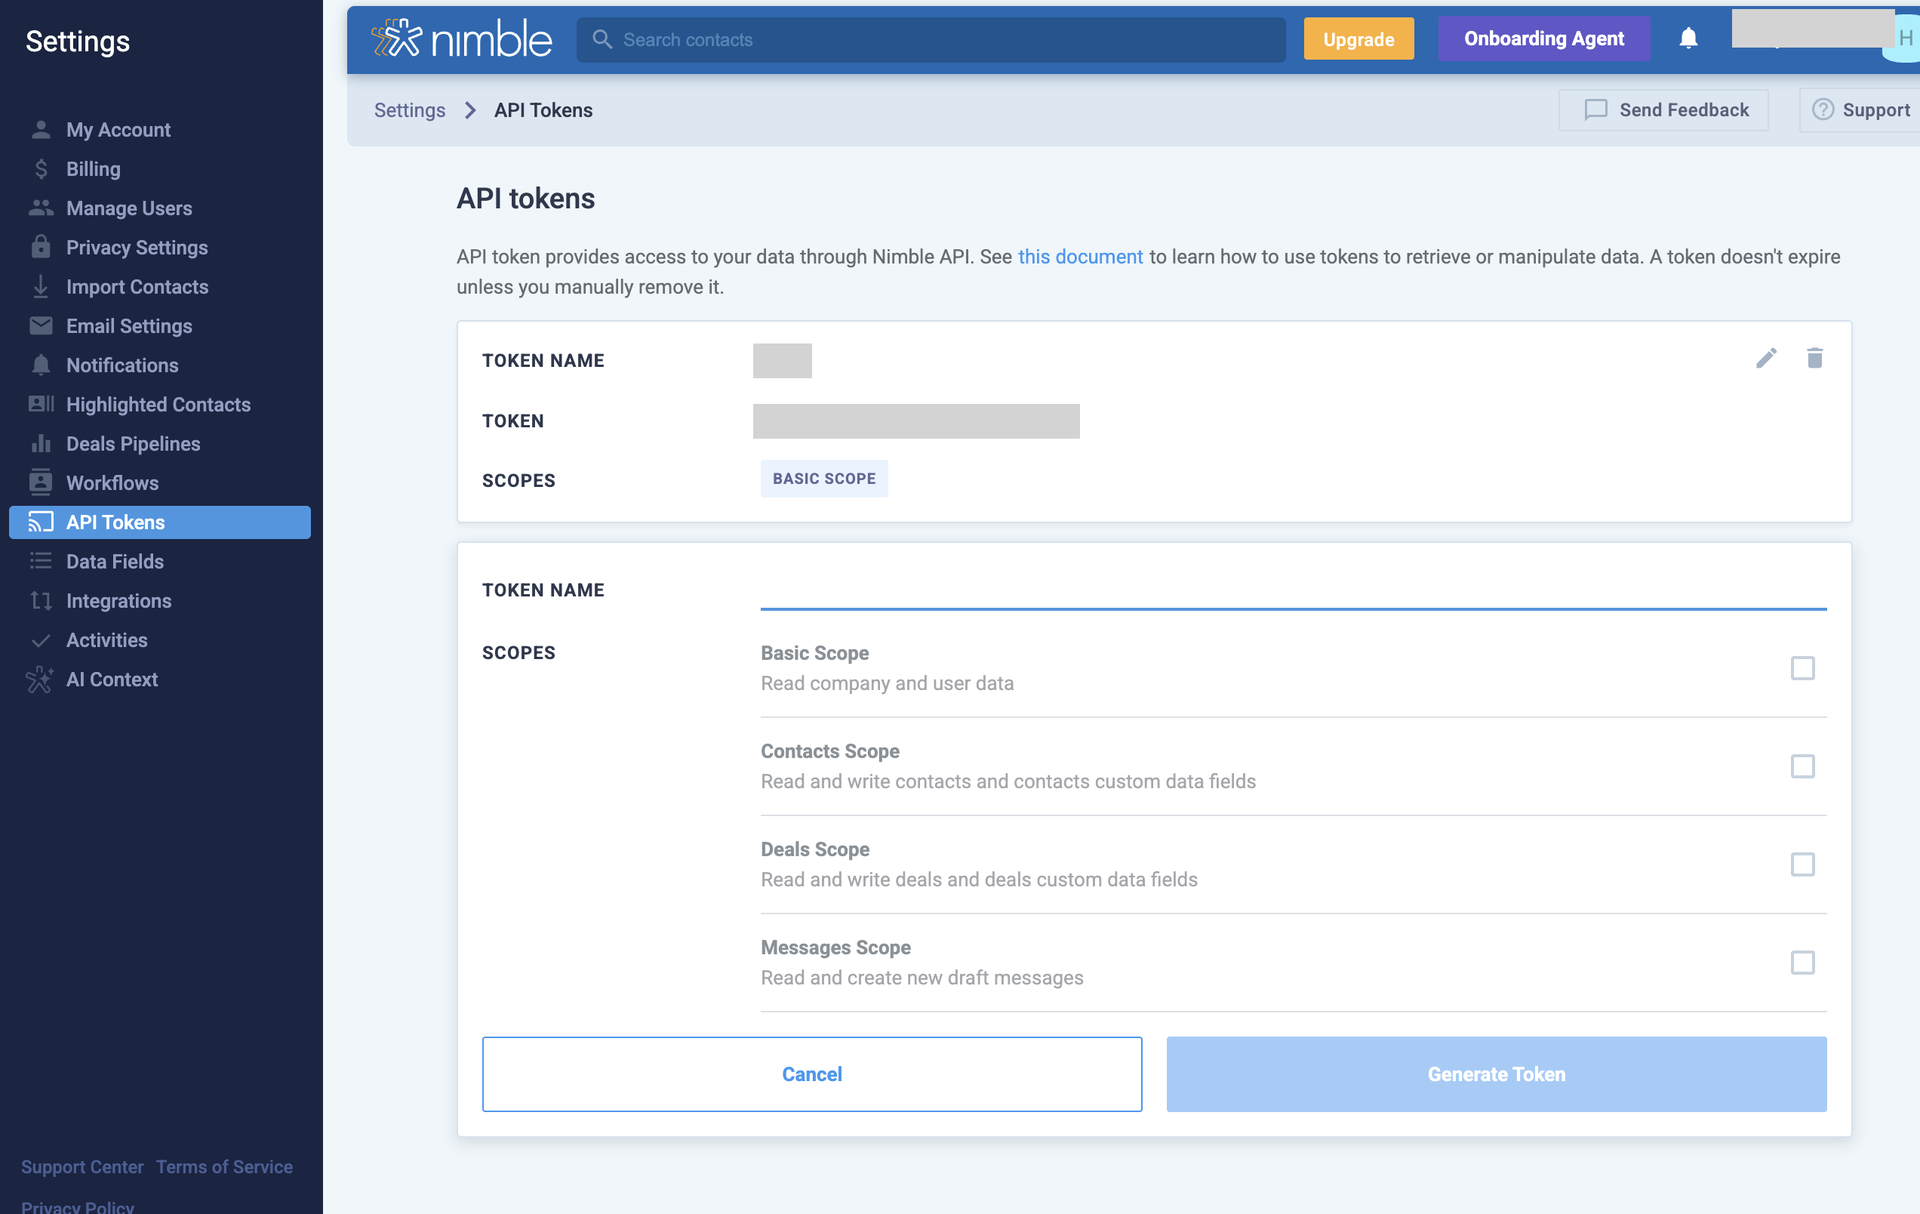Click the AI Context sparkle icon
Image resolution: width=1920 pixels, height=1214 pixels.
coord(39,680)
